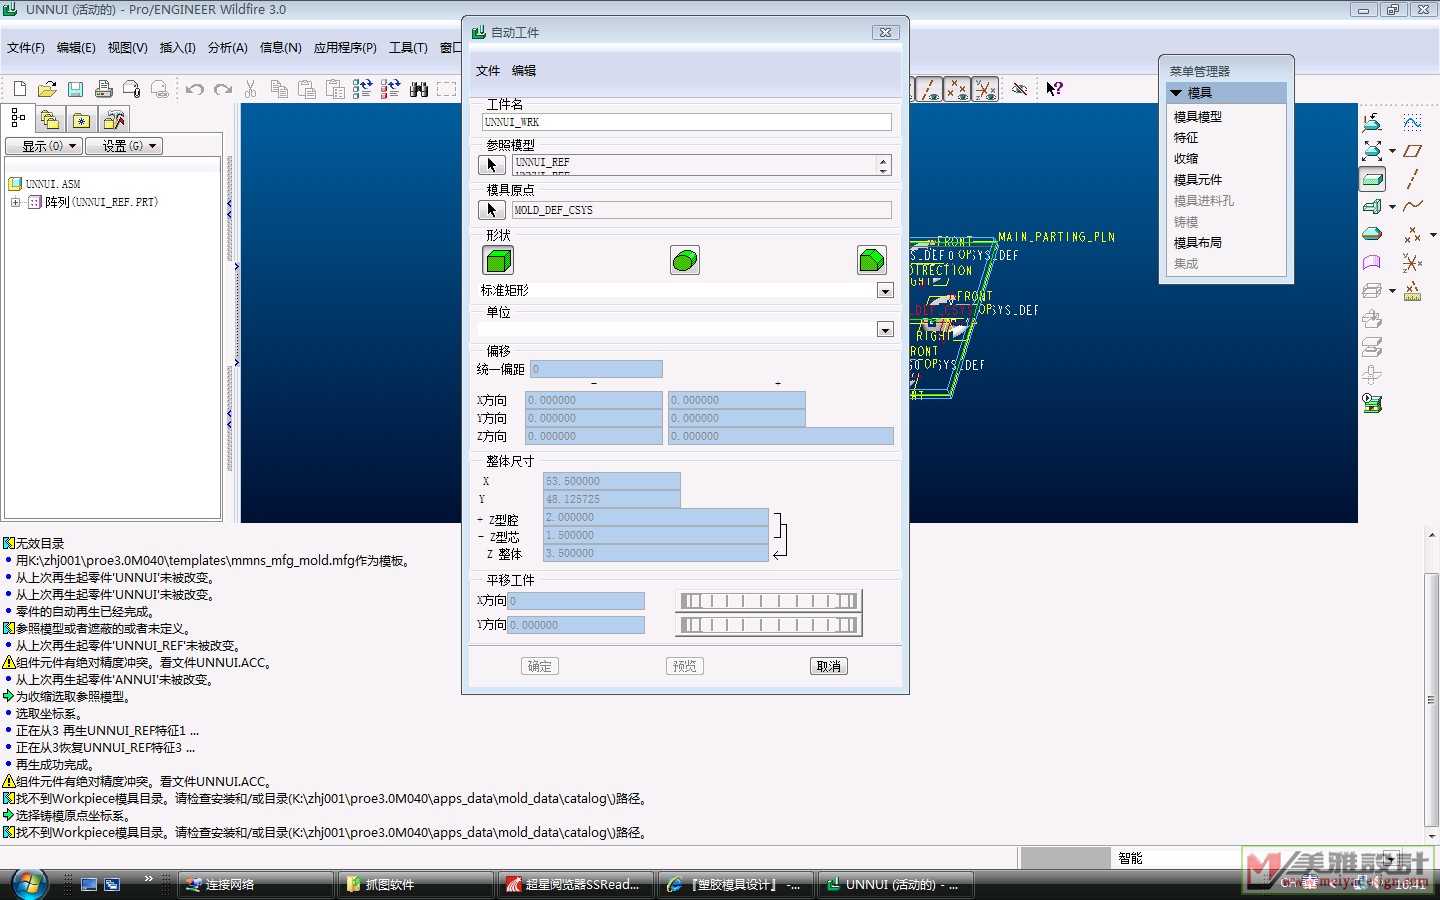Open the 工具(T) menu
Viewport: 1440px width, 900px height.
pos(408,48)
